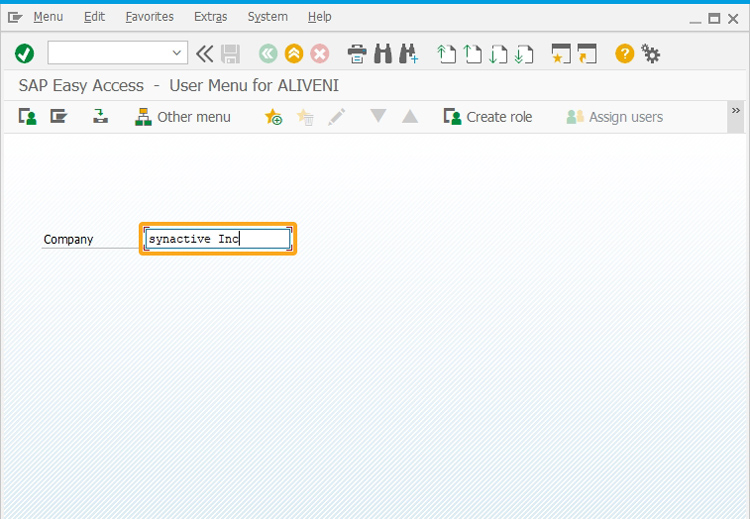Open Help via yellow question icon

coord(625,54)
